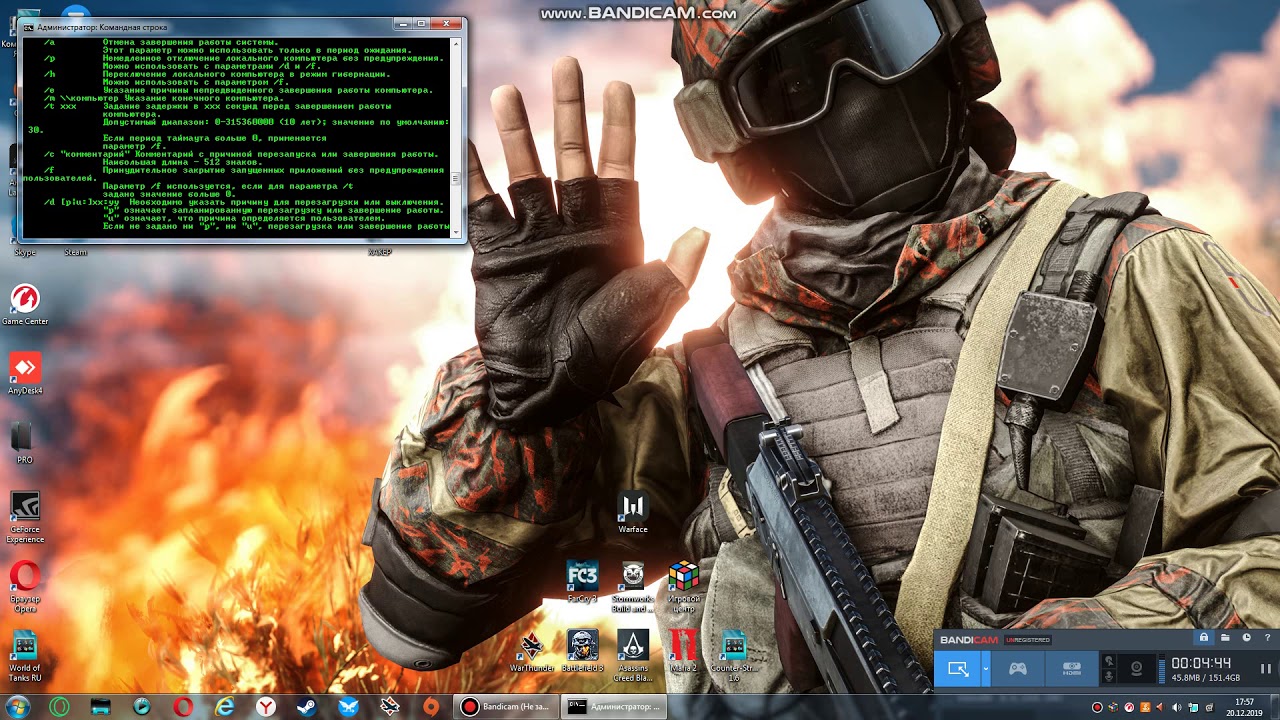Open Bandicam webcam overlay settings
1280x720 pixels.
(1136, 669)
